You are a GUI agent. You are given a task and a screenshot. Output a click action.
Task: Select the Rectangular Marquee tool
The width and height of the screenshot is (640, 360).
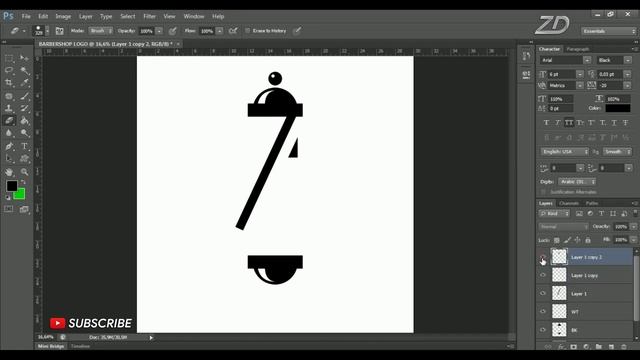(x=9, y=58)
